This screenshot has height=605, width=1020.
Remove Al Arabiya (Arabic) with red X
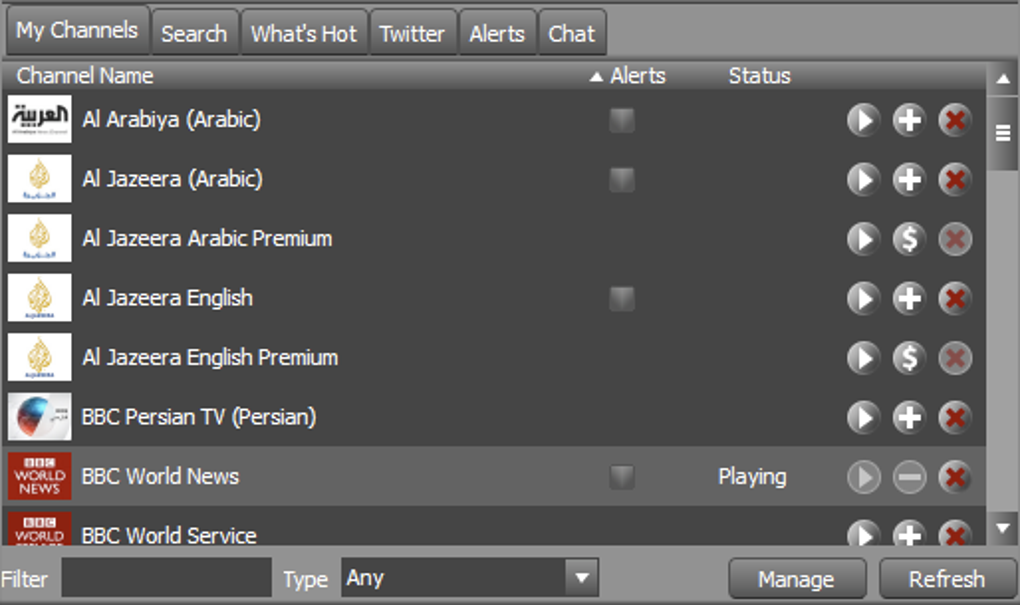point(955,120)
